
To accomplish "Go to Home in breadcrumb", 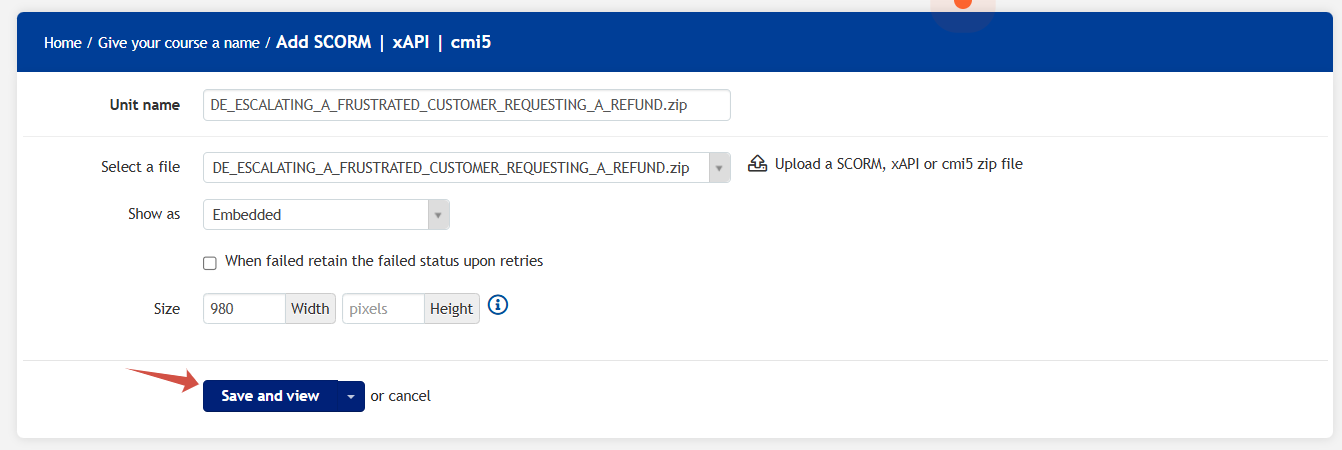I will (62, 43).
